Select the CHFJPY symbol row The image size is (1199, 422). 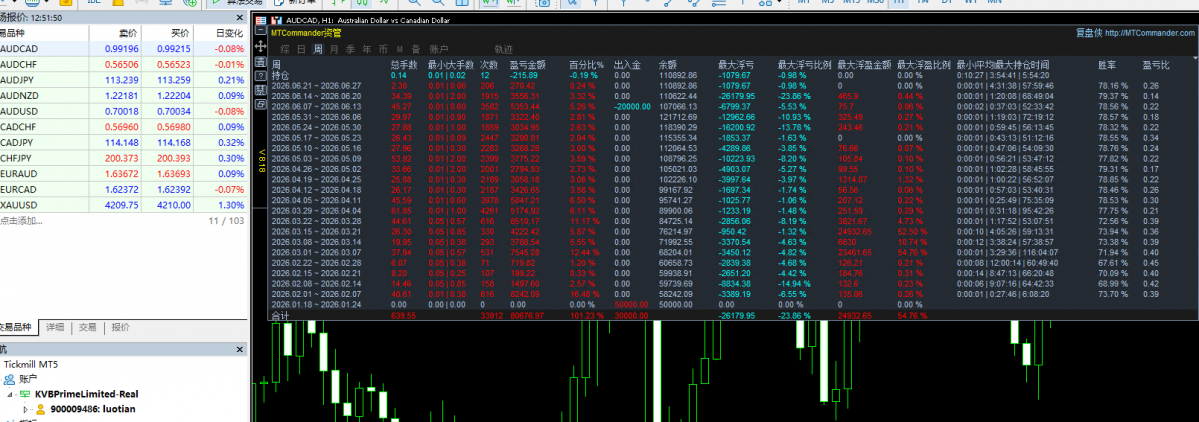coord(123,158)
